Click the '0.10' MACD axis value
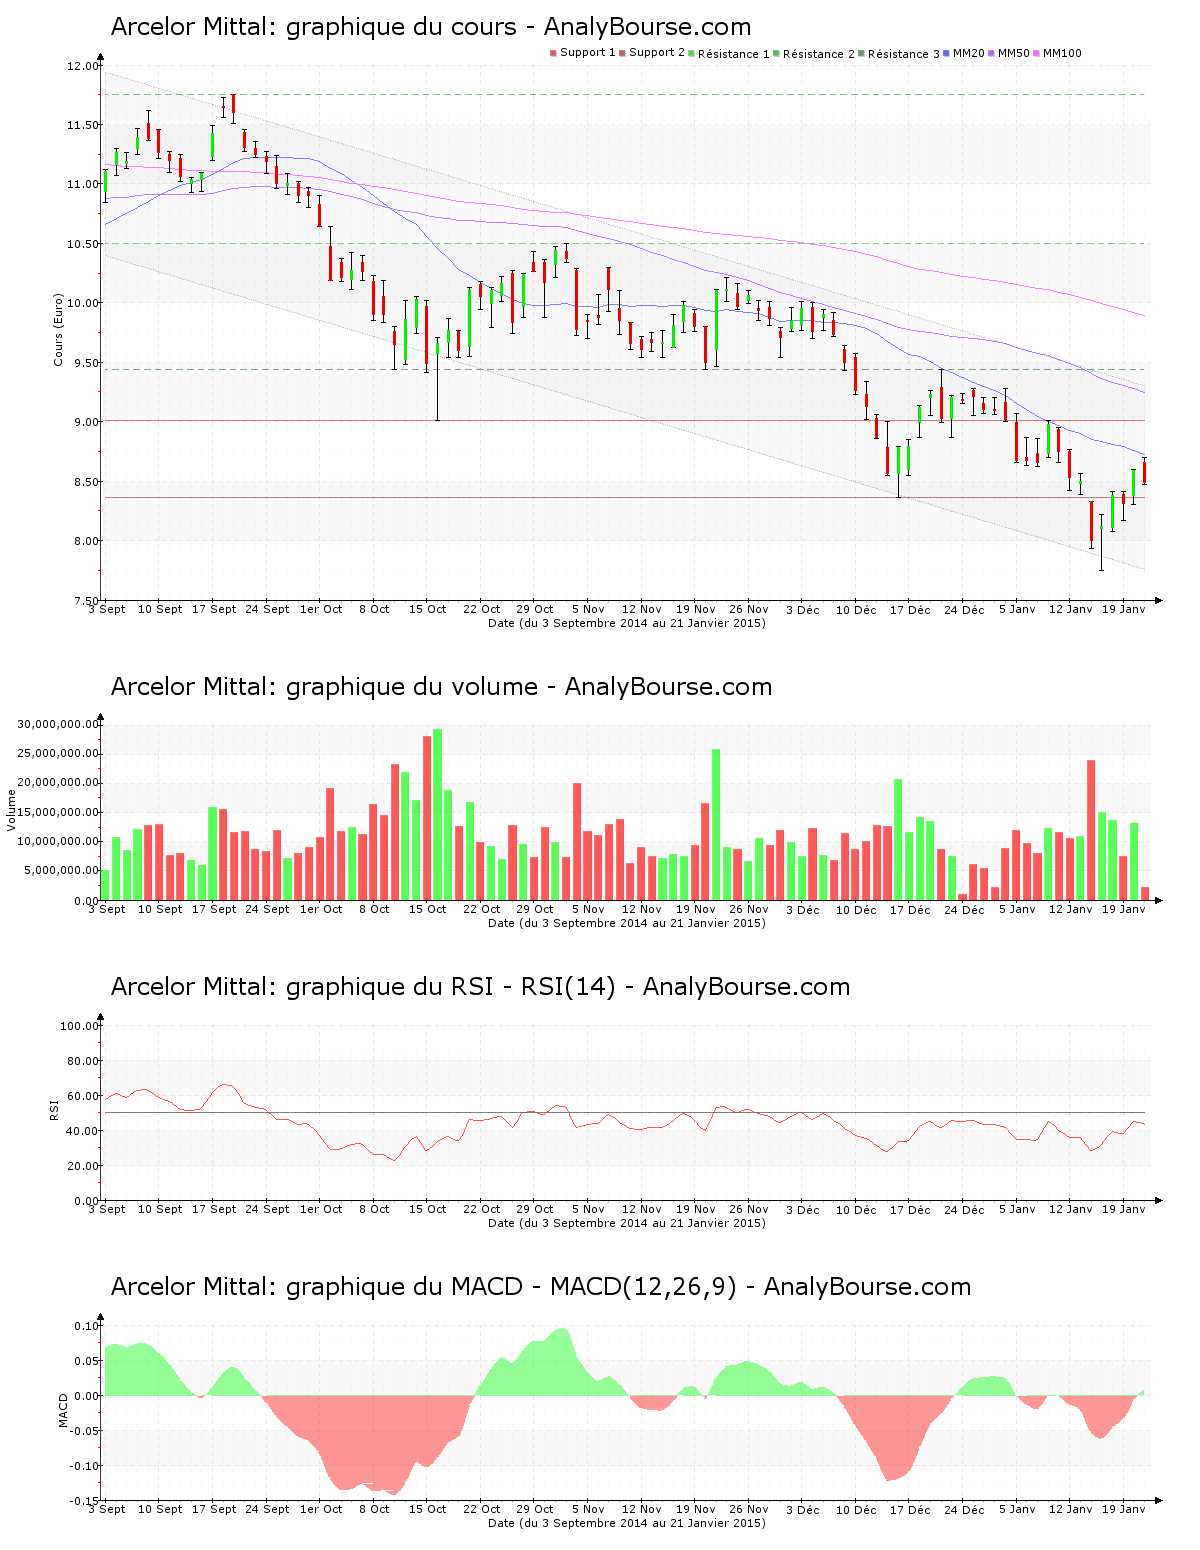1200x1550 pixels. click(x=87, y=1326)
